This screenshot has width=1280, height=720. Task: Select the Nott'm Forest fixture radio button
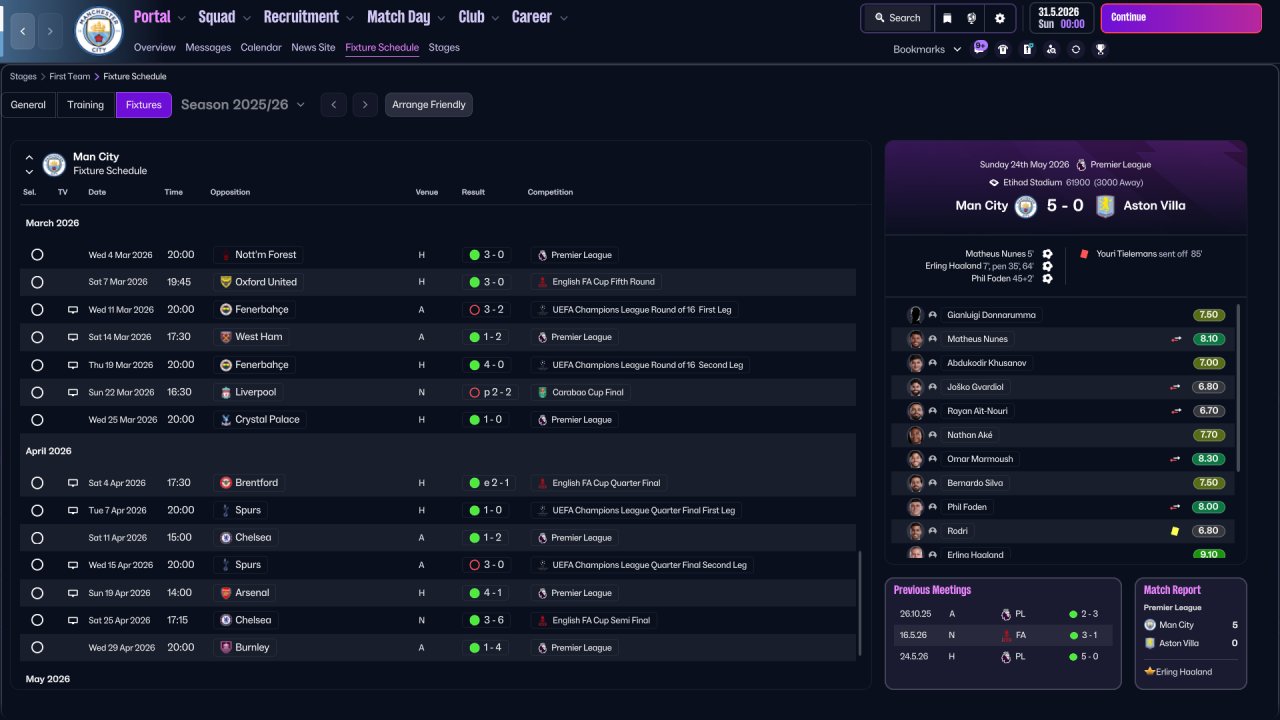(37, 255)
